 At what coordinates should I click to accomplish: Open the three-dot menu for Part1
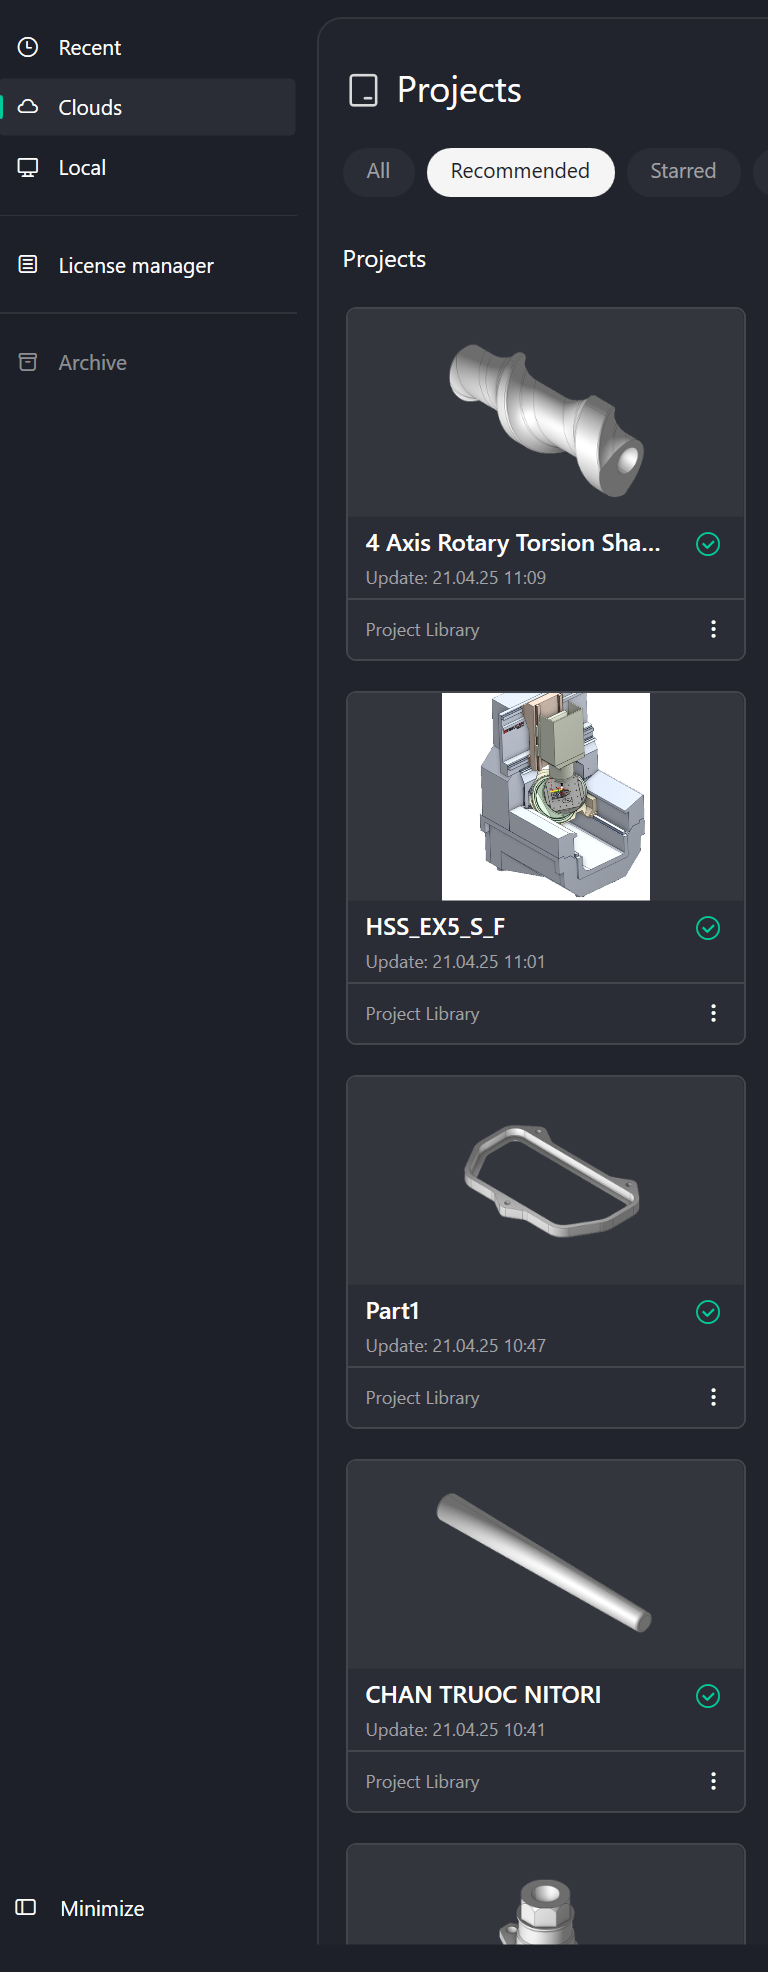pos(713,1397)
